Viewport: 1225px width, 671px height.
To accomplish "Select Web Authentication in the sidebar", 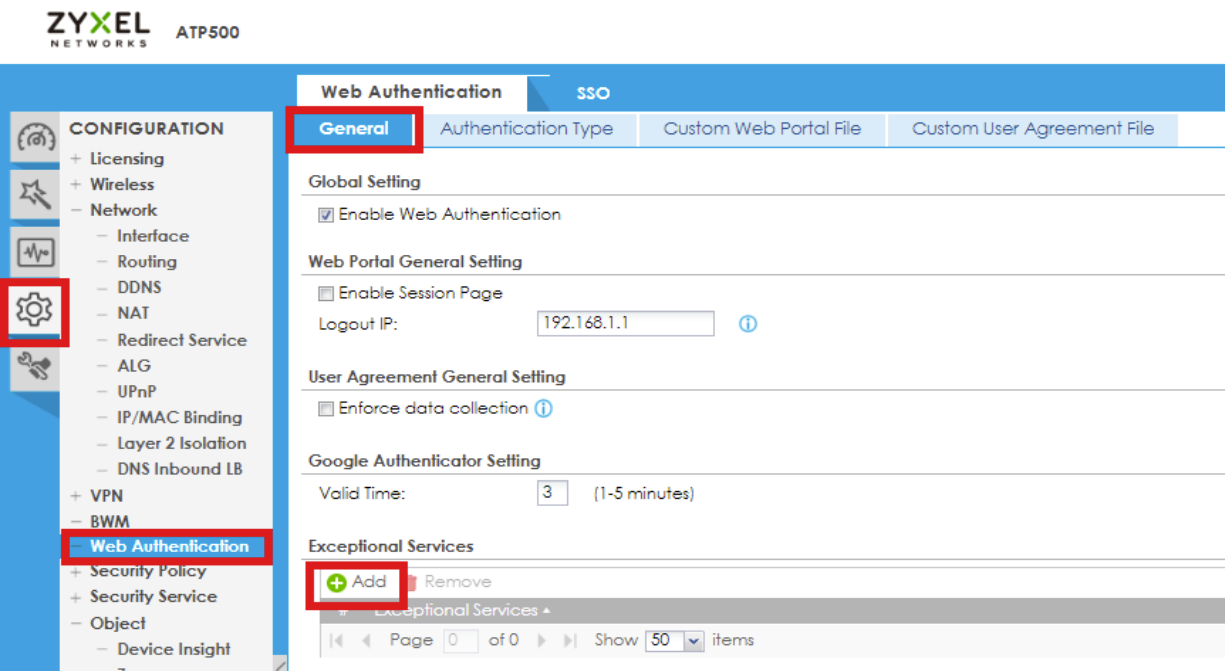I will 169,547.
